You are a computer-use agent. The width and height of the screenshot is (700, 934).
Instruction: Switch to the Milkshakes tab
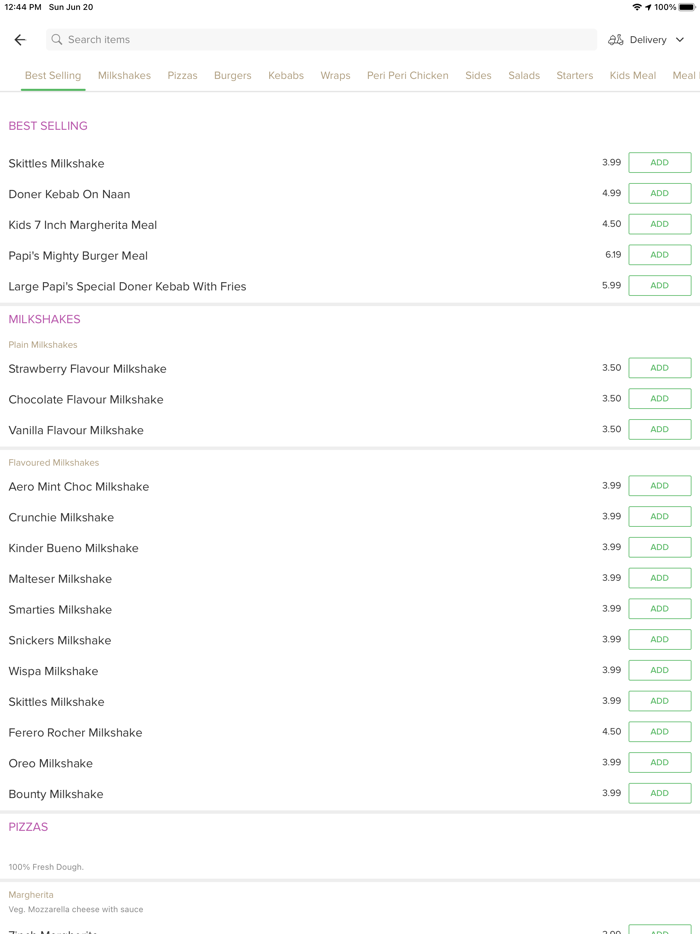pos(124,76)
